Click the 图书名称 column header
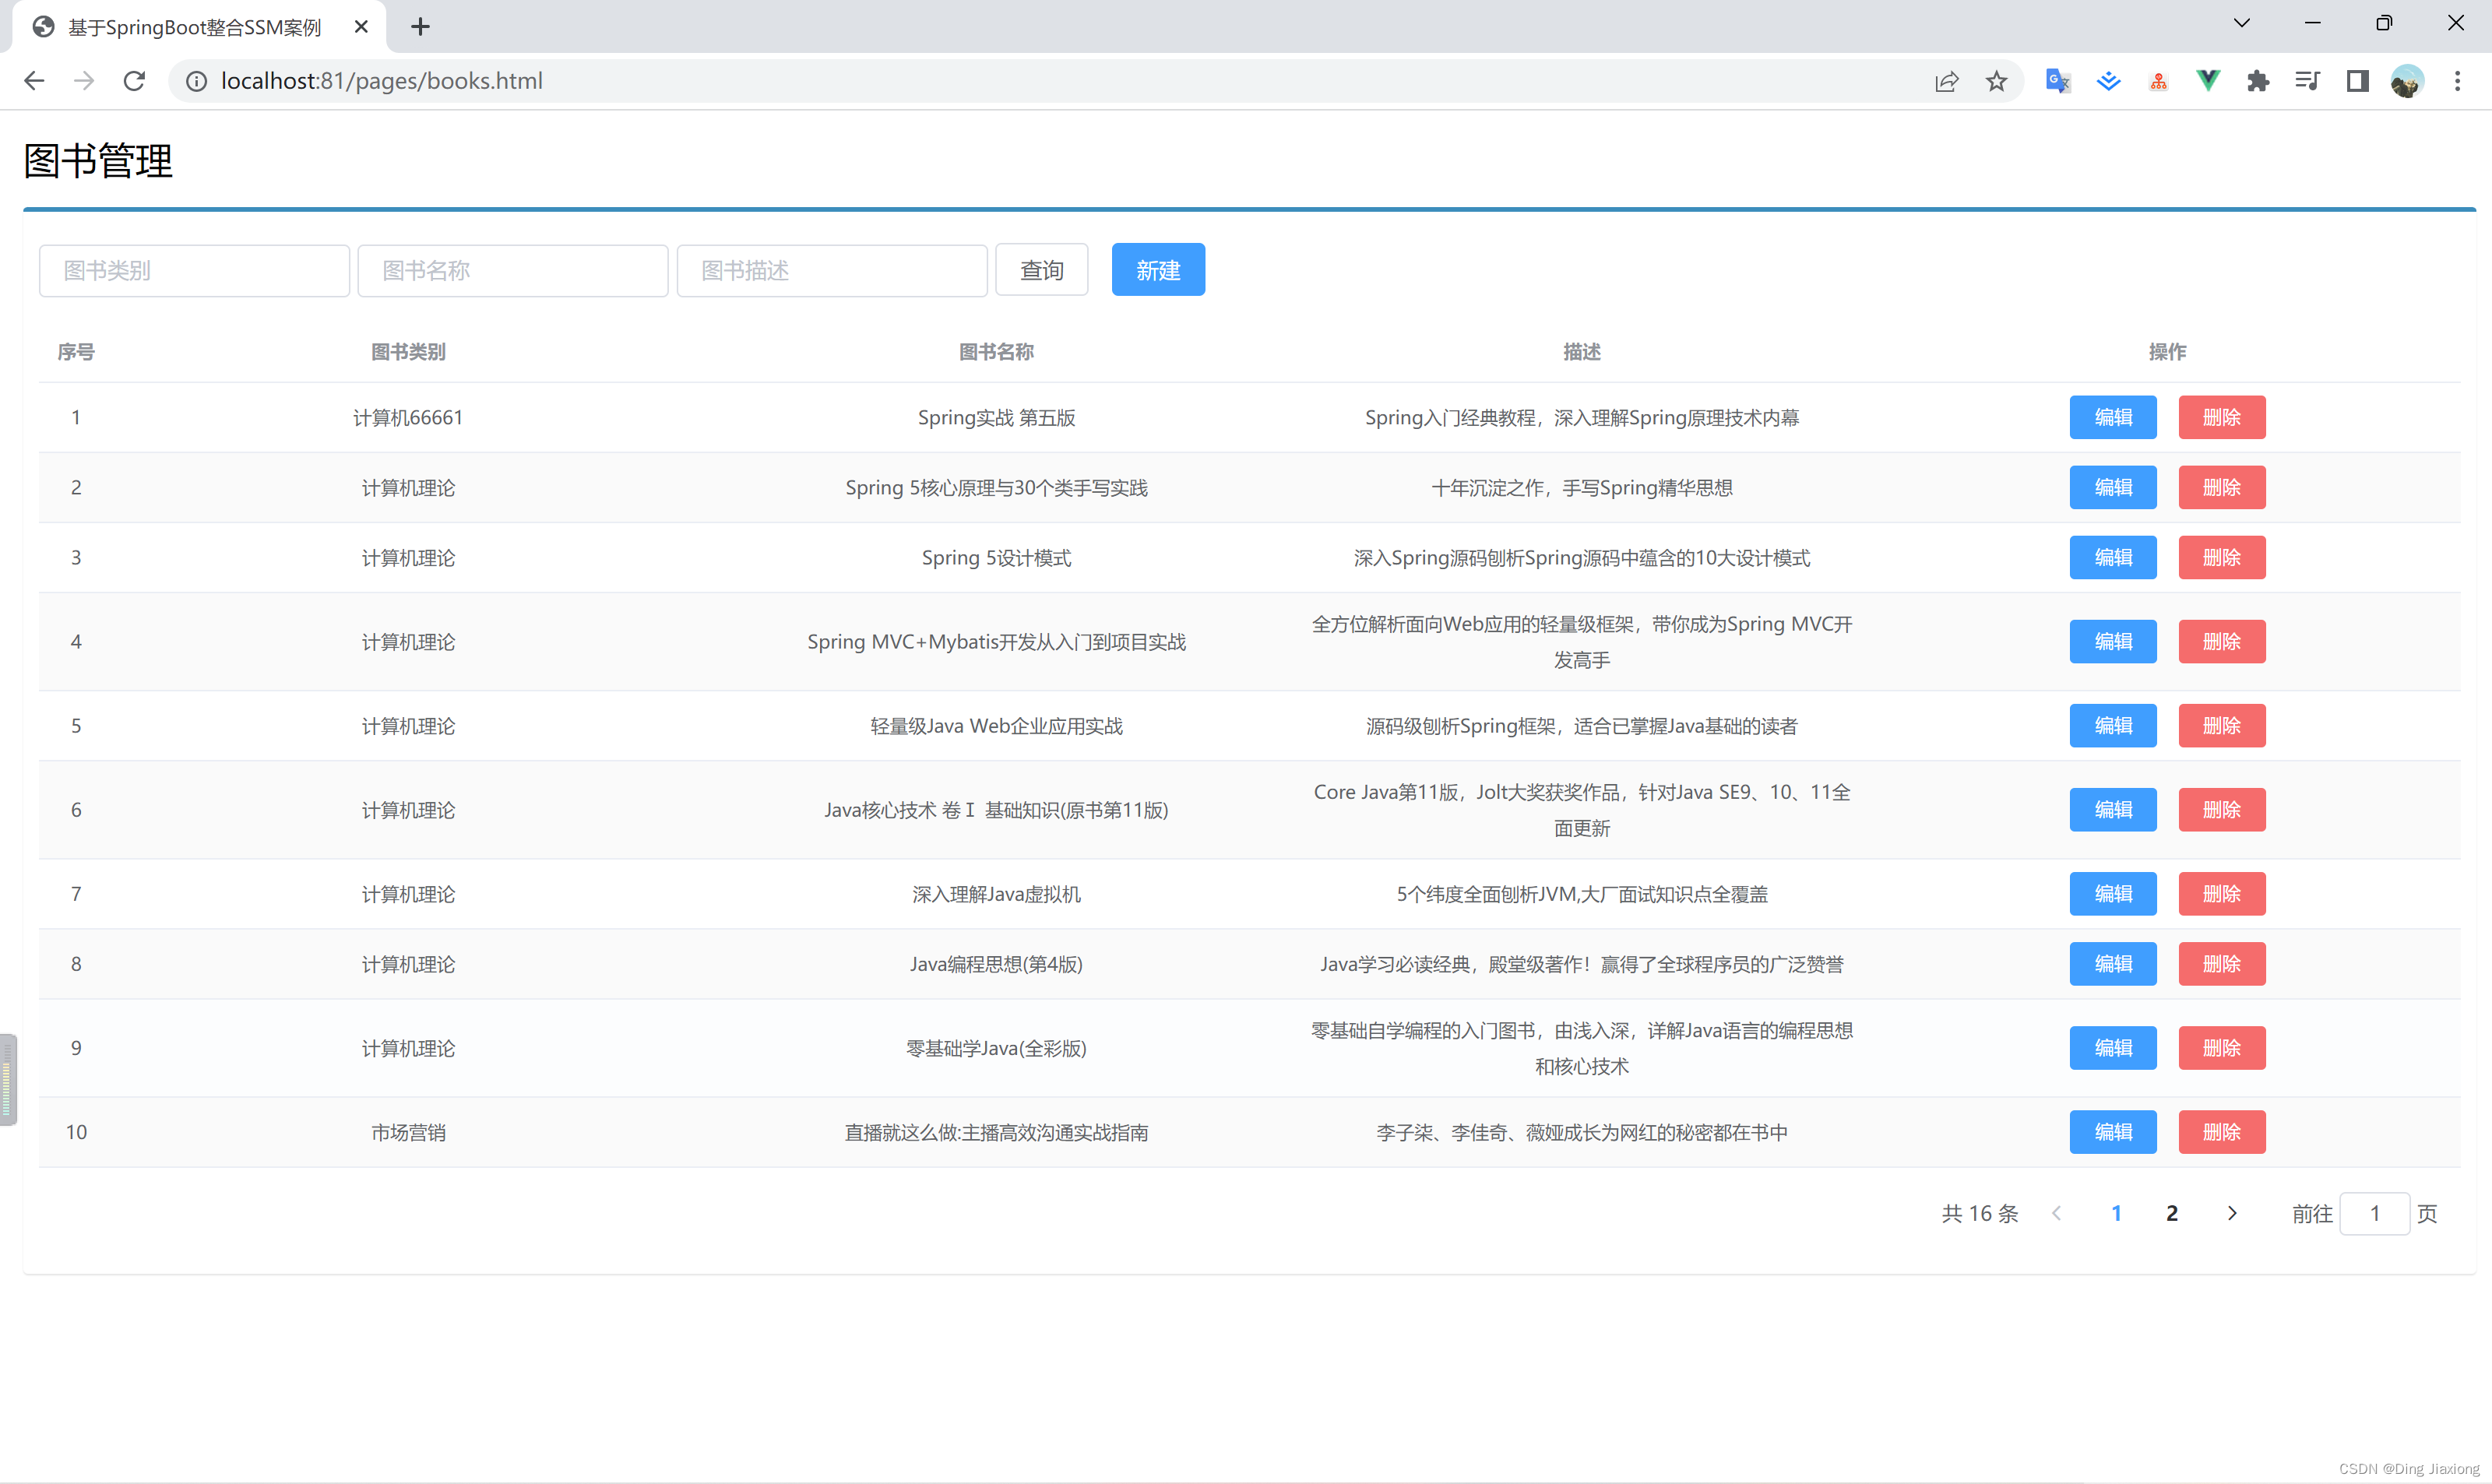This screenshot has width=2492, height=1484. [996, 352]
